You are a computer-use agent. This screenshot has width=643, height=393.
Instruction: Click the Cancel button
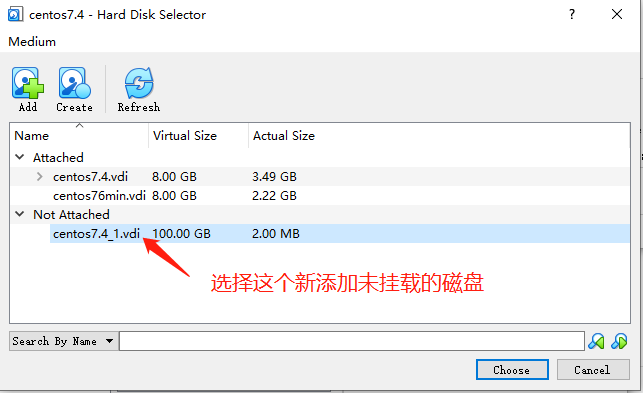(593, 370)
